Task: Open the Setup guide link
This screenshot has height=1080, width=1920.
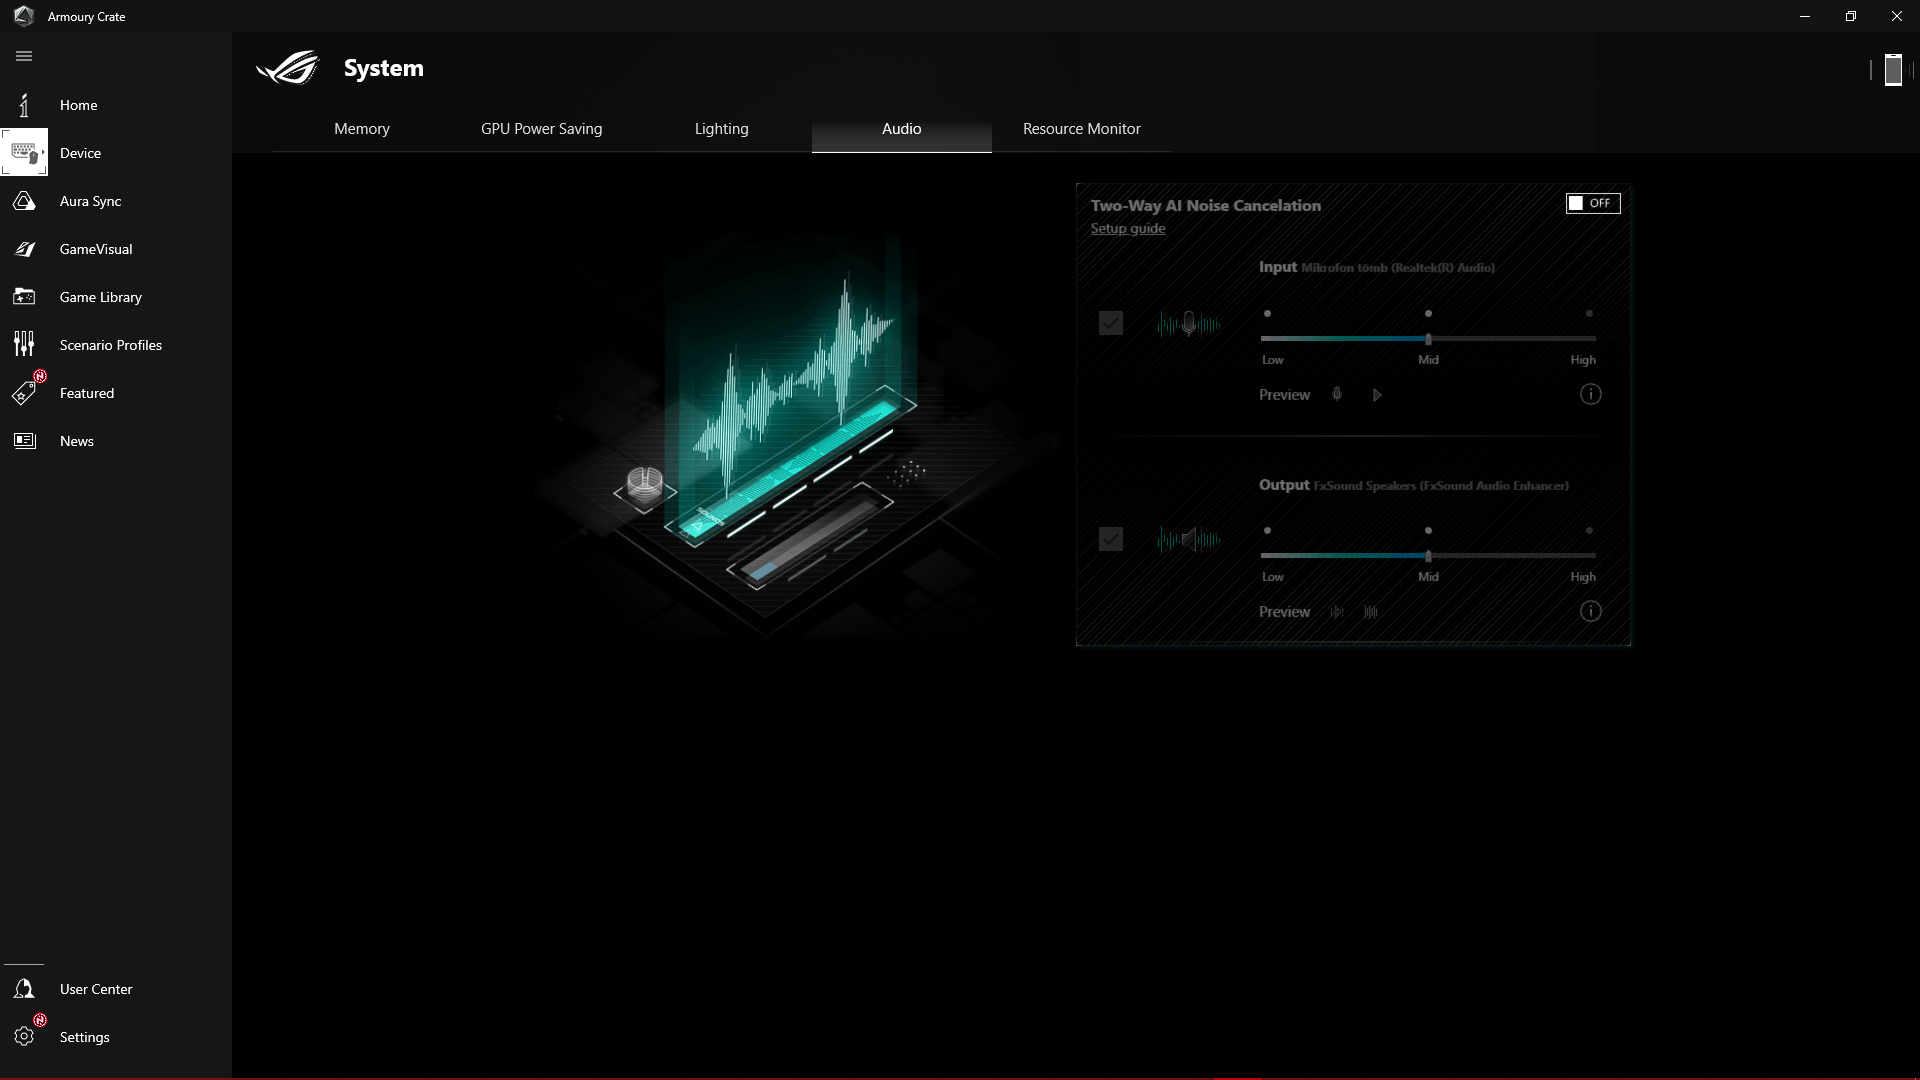Action: 1128,228
